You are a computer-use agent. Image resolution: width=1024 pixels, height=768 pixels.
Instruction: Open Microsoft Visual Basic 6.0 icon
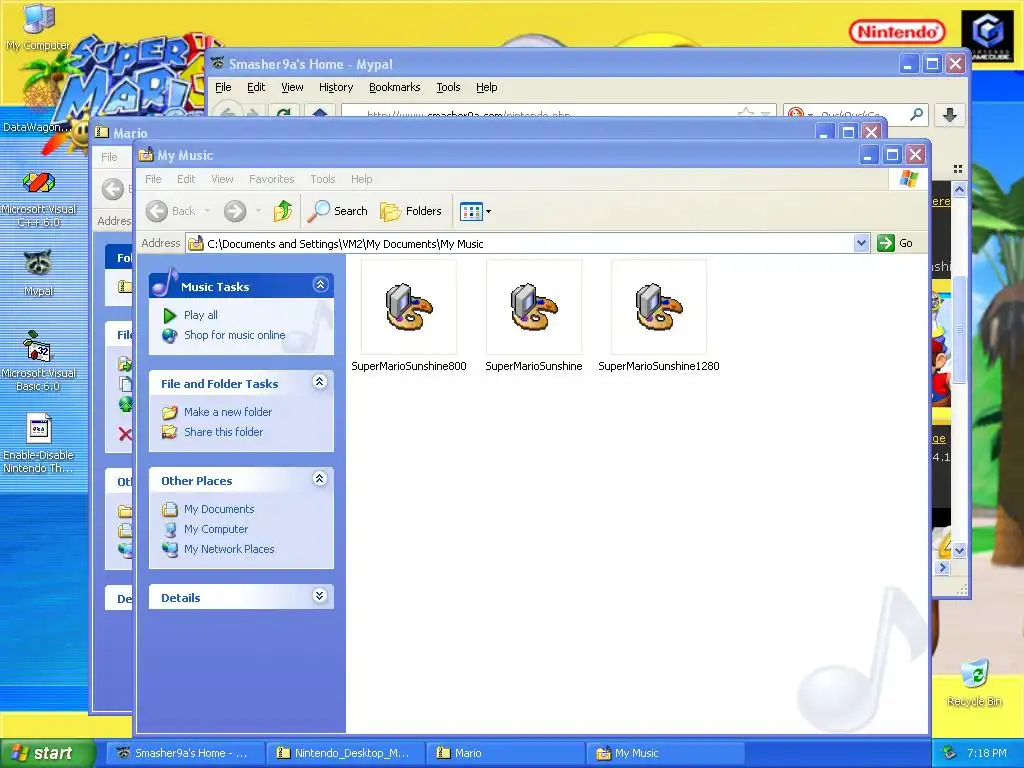(39, 360)
